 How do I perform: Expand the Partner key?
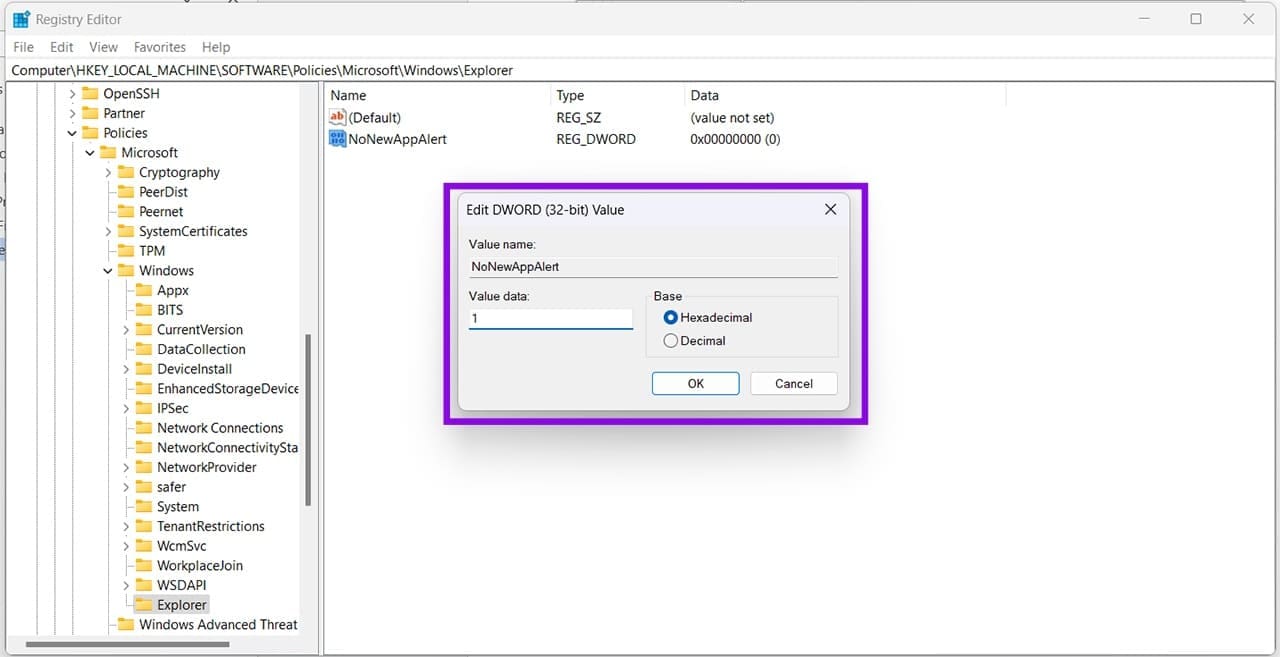point(72,113)
